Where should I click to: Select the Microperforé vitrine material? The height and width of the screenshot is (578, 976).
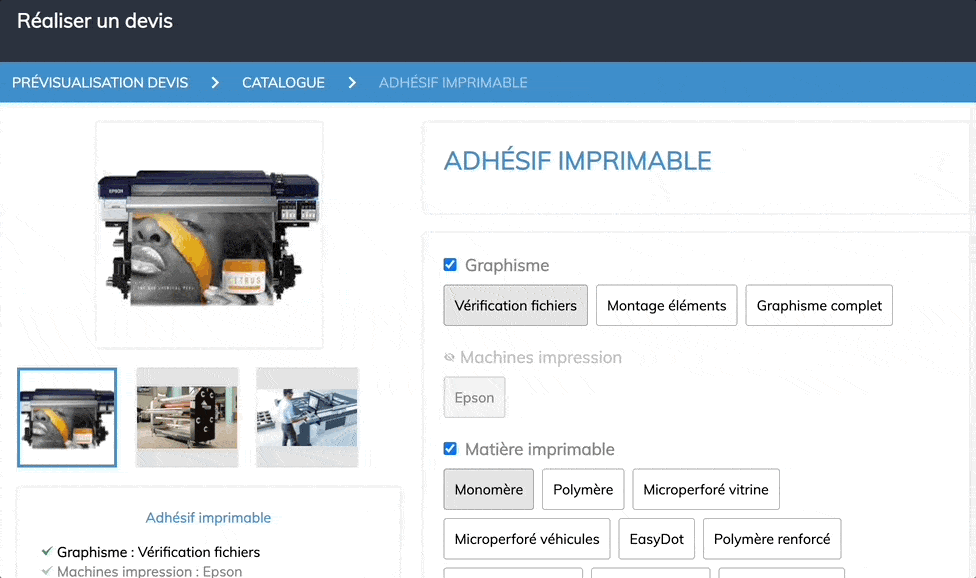tap(705, 490)
